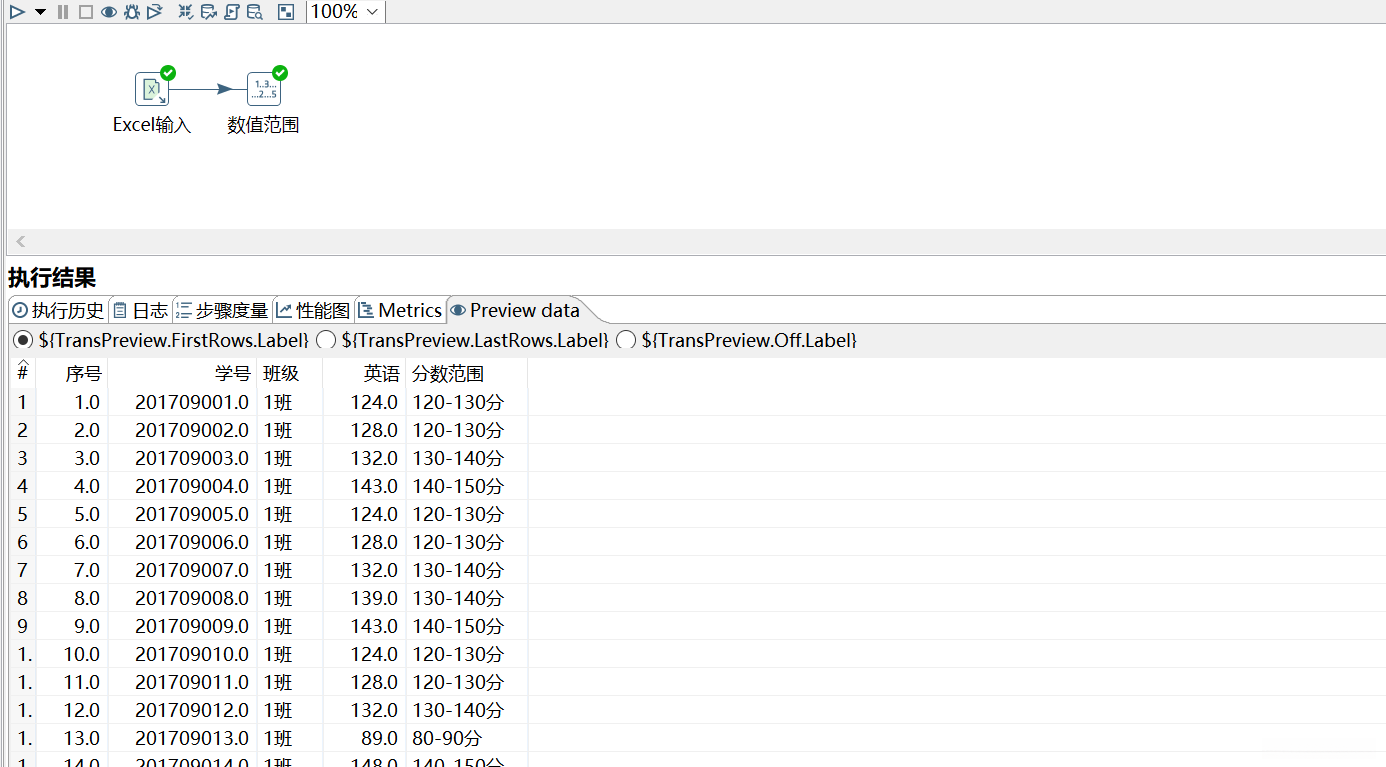Select 学号 cell 201709008.0
This screenshot has height=767, width=1386.
182,598
